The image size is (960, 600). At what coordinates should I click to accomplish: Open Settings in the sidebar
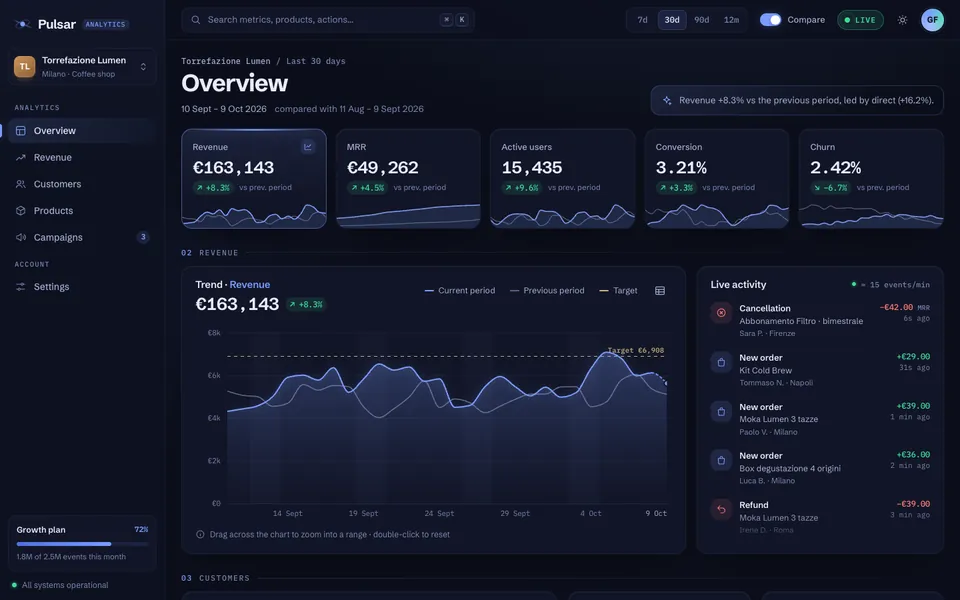[82, 287]
